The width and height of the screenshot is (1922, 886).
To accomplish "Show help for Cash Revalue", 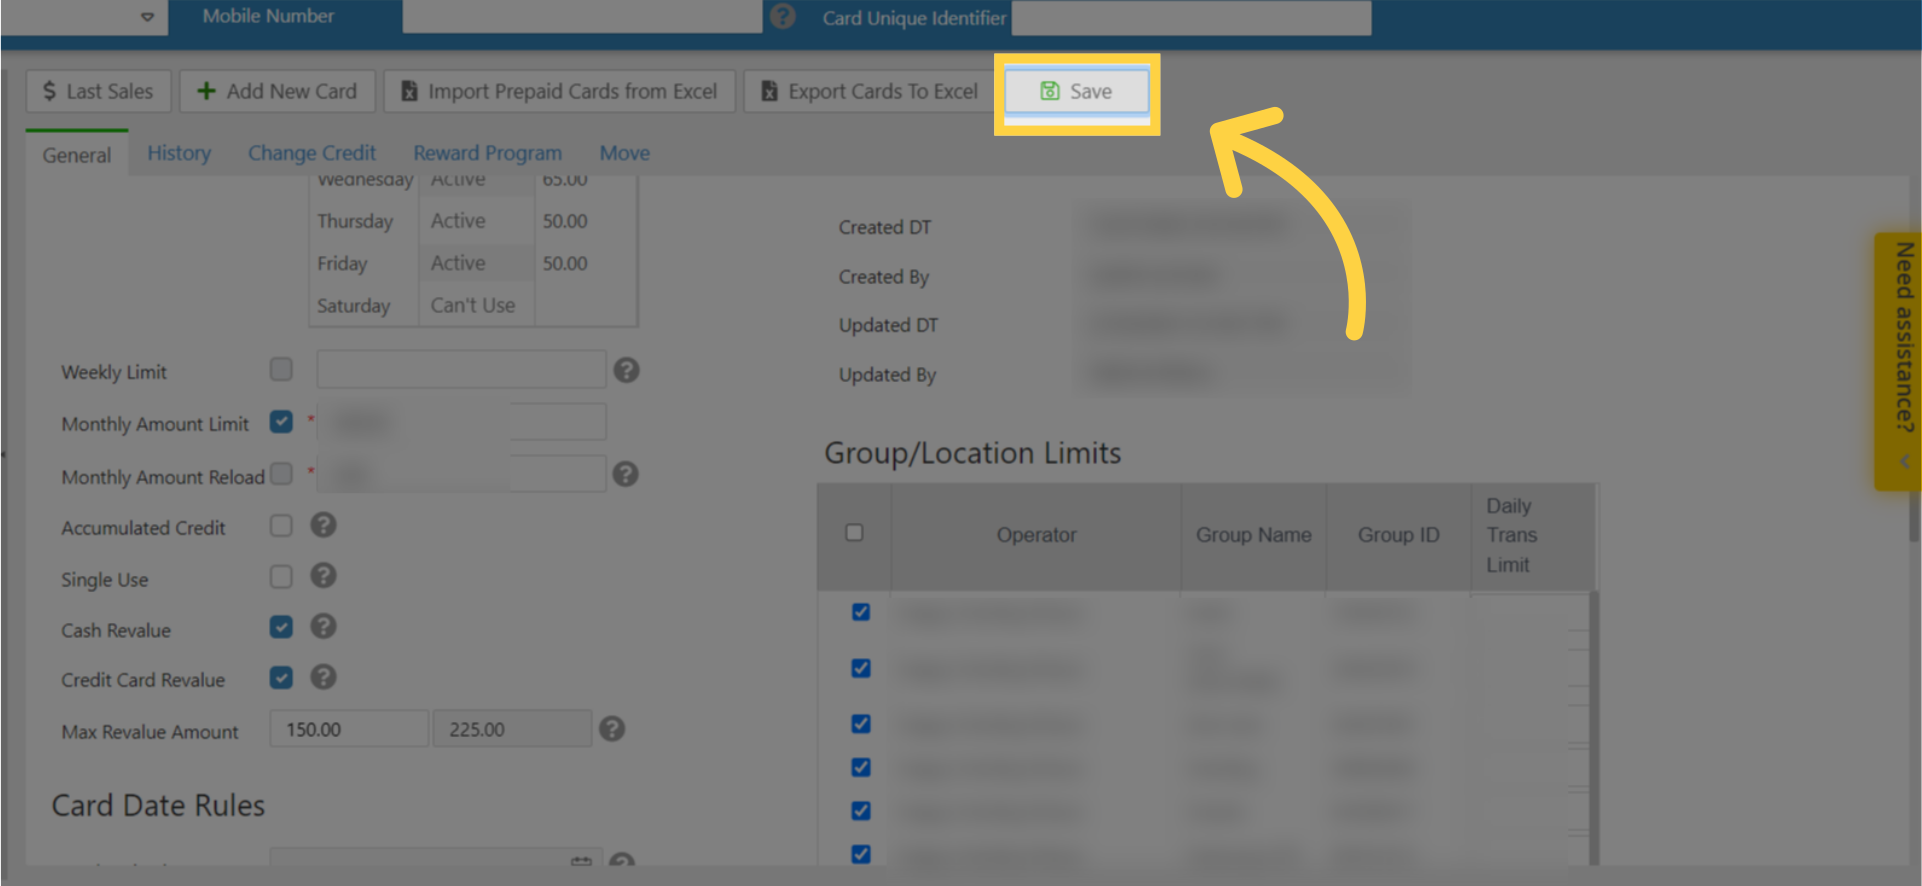I will click(323, 627).
